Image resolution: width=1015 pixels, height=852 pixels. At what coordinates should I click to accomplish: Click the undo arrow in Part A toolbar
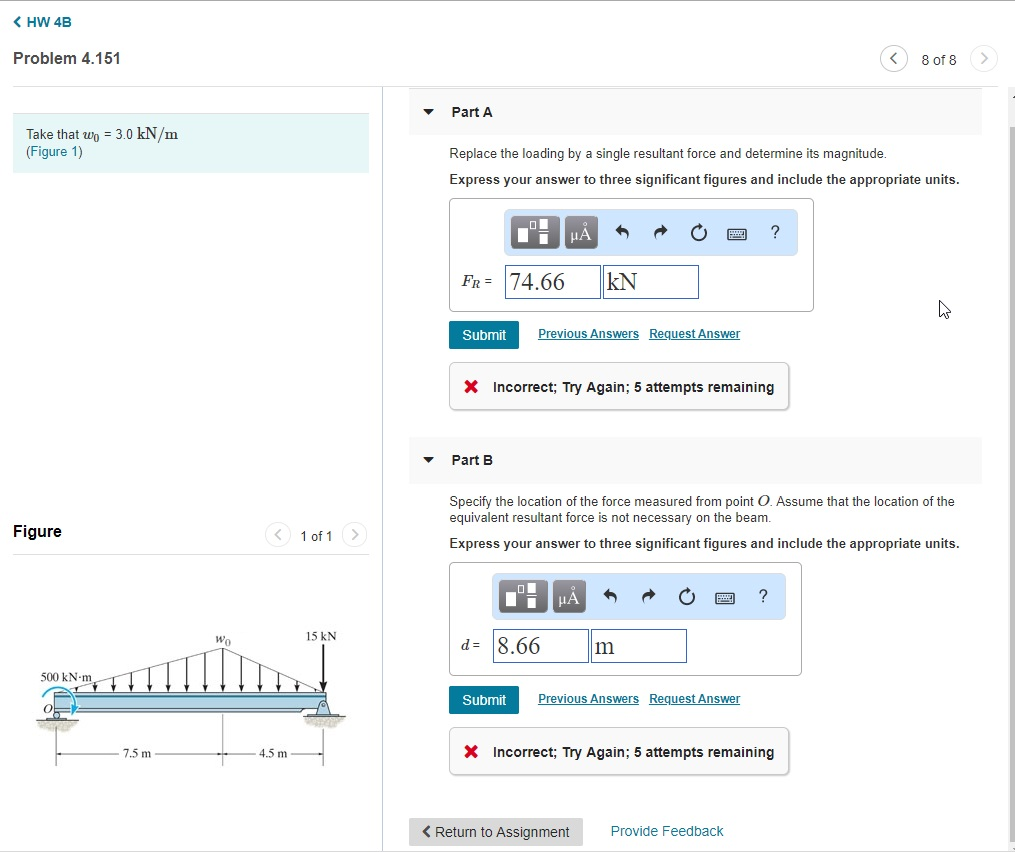pyautogui.click(x=622, y=233)
